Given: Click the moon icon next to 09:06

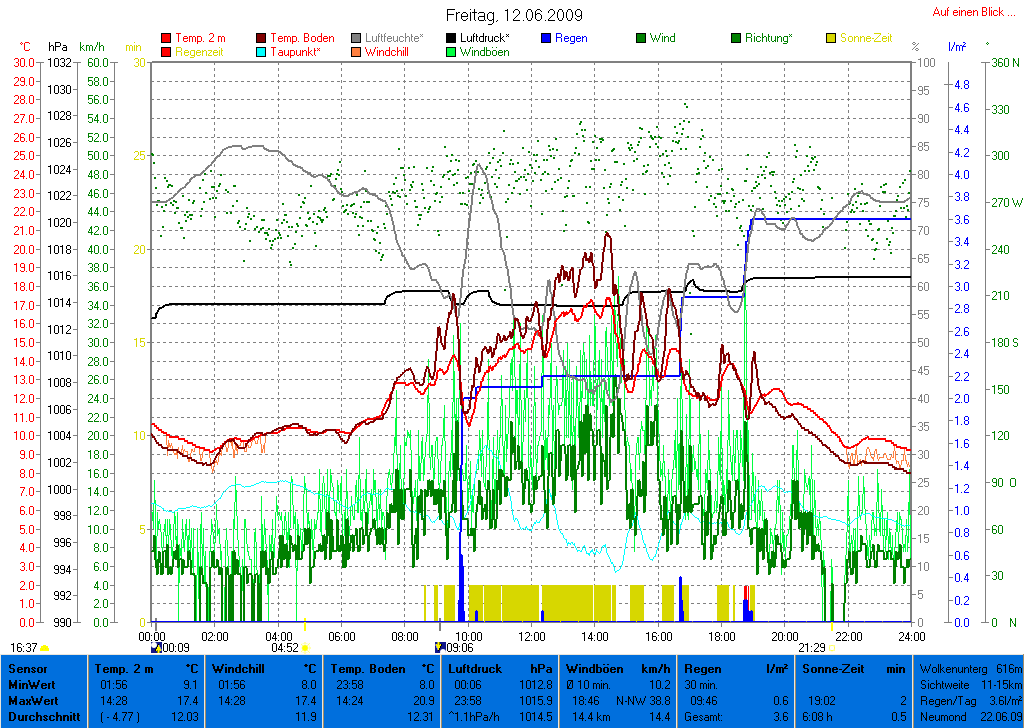Looking at the screenshot, I should [x=440, y=648].
